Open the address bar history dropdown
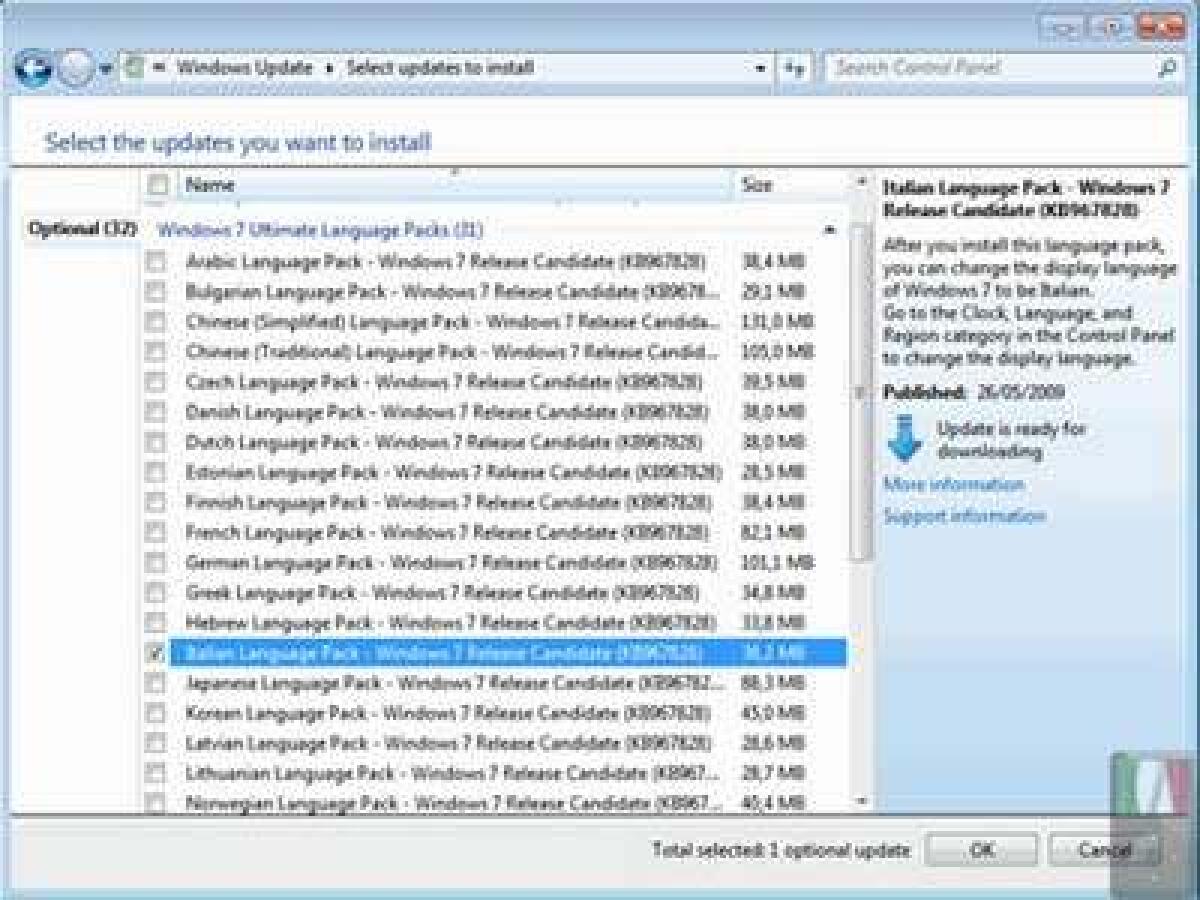The image size is (1200, 900). click(x=760, y=69)
